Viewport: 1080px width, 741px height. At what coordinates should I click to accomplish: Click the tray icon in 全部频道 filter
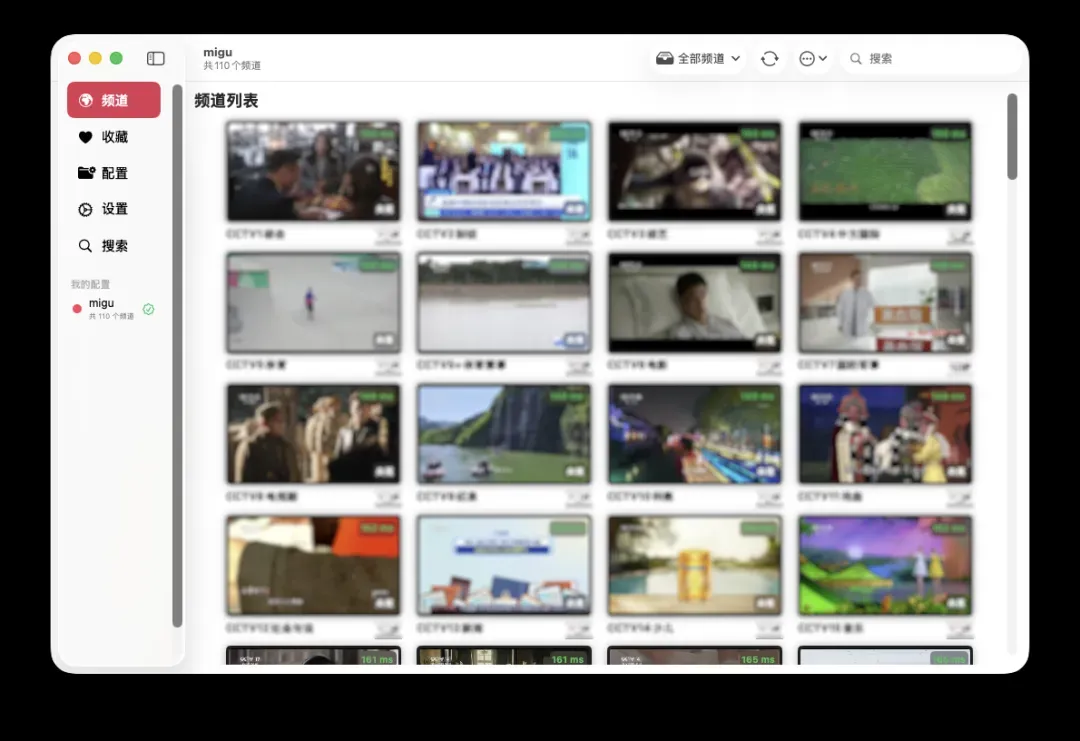click(x=664, y=59)
